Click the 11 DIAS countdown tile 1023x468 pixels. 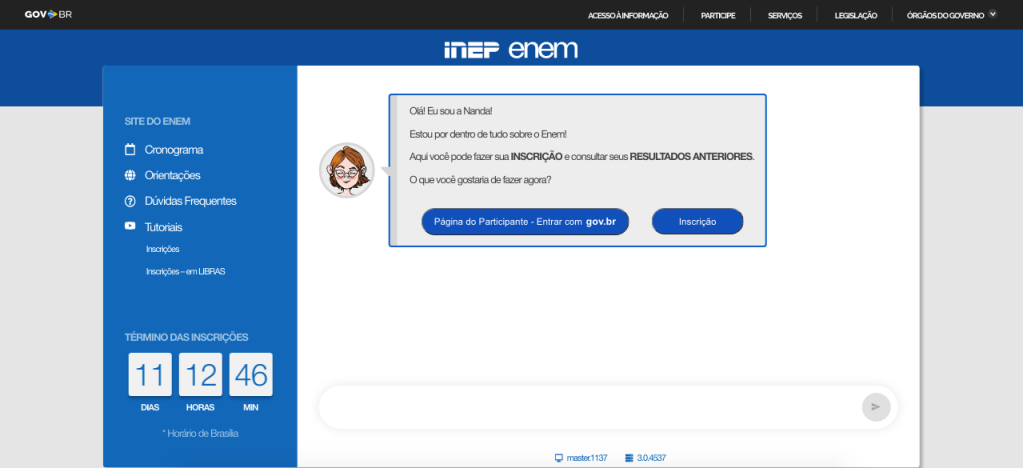tap(150, 375)
